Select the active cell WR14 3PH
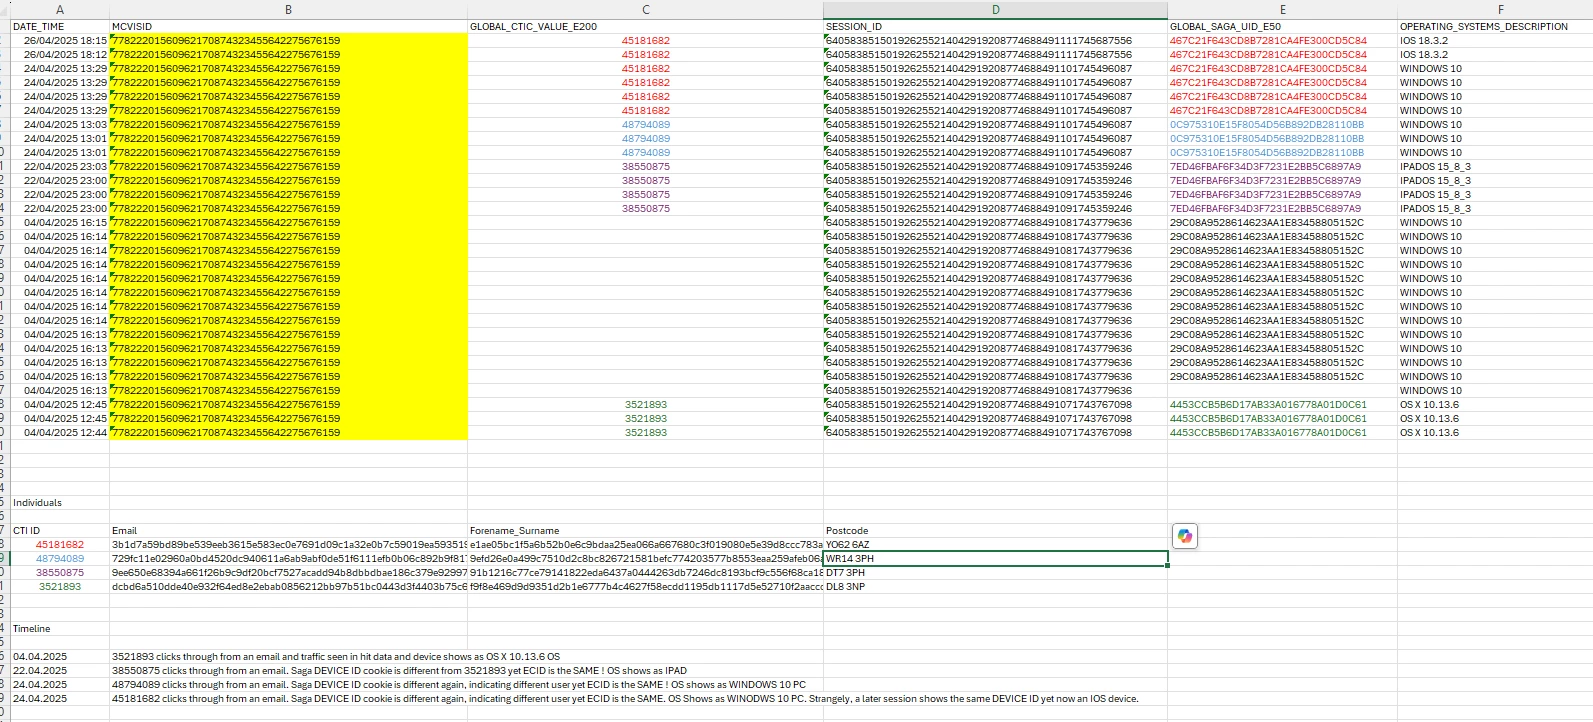The width and height of the screenshot is (1593, 722). click(995, 559)
